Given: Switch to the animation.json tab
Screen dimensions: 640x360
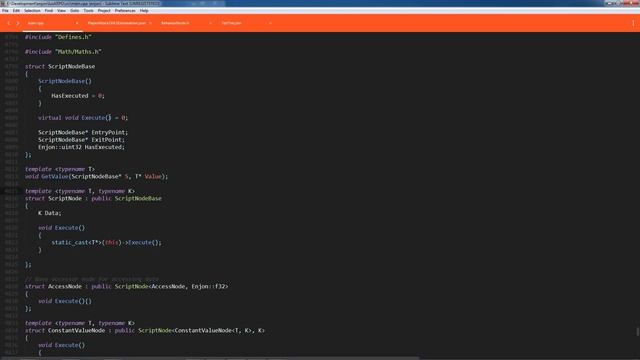Looking at the screenshot, I should (x=117, y=23).
